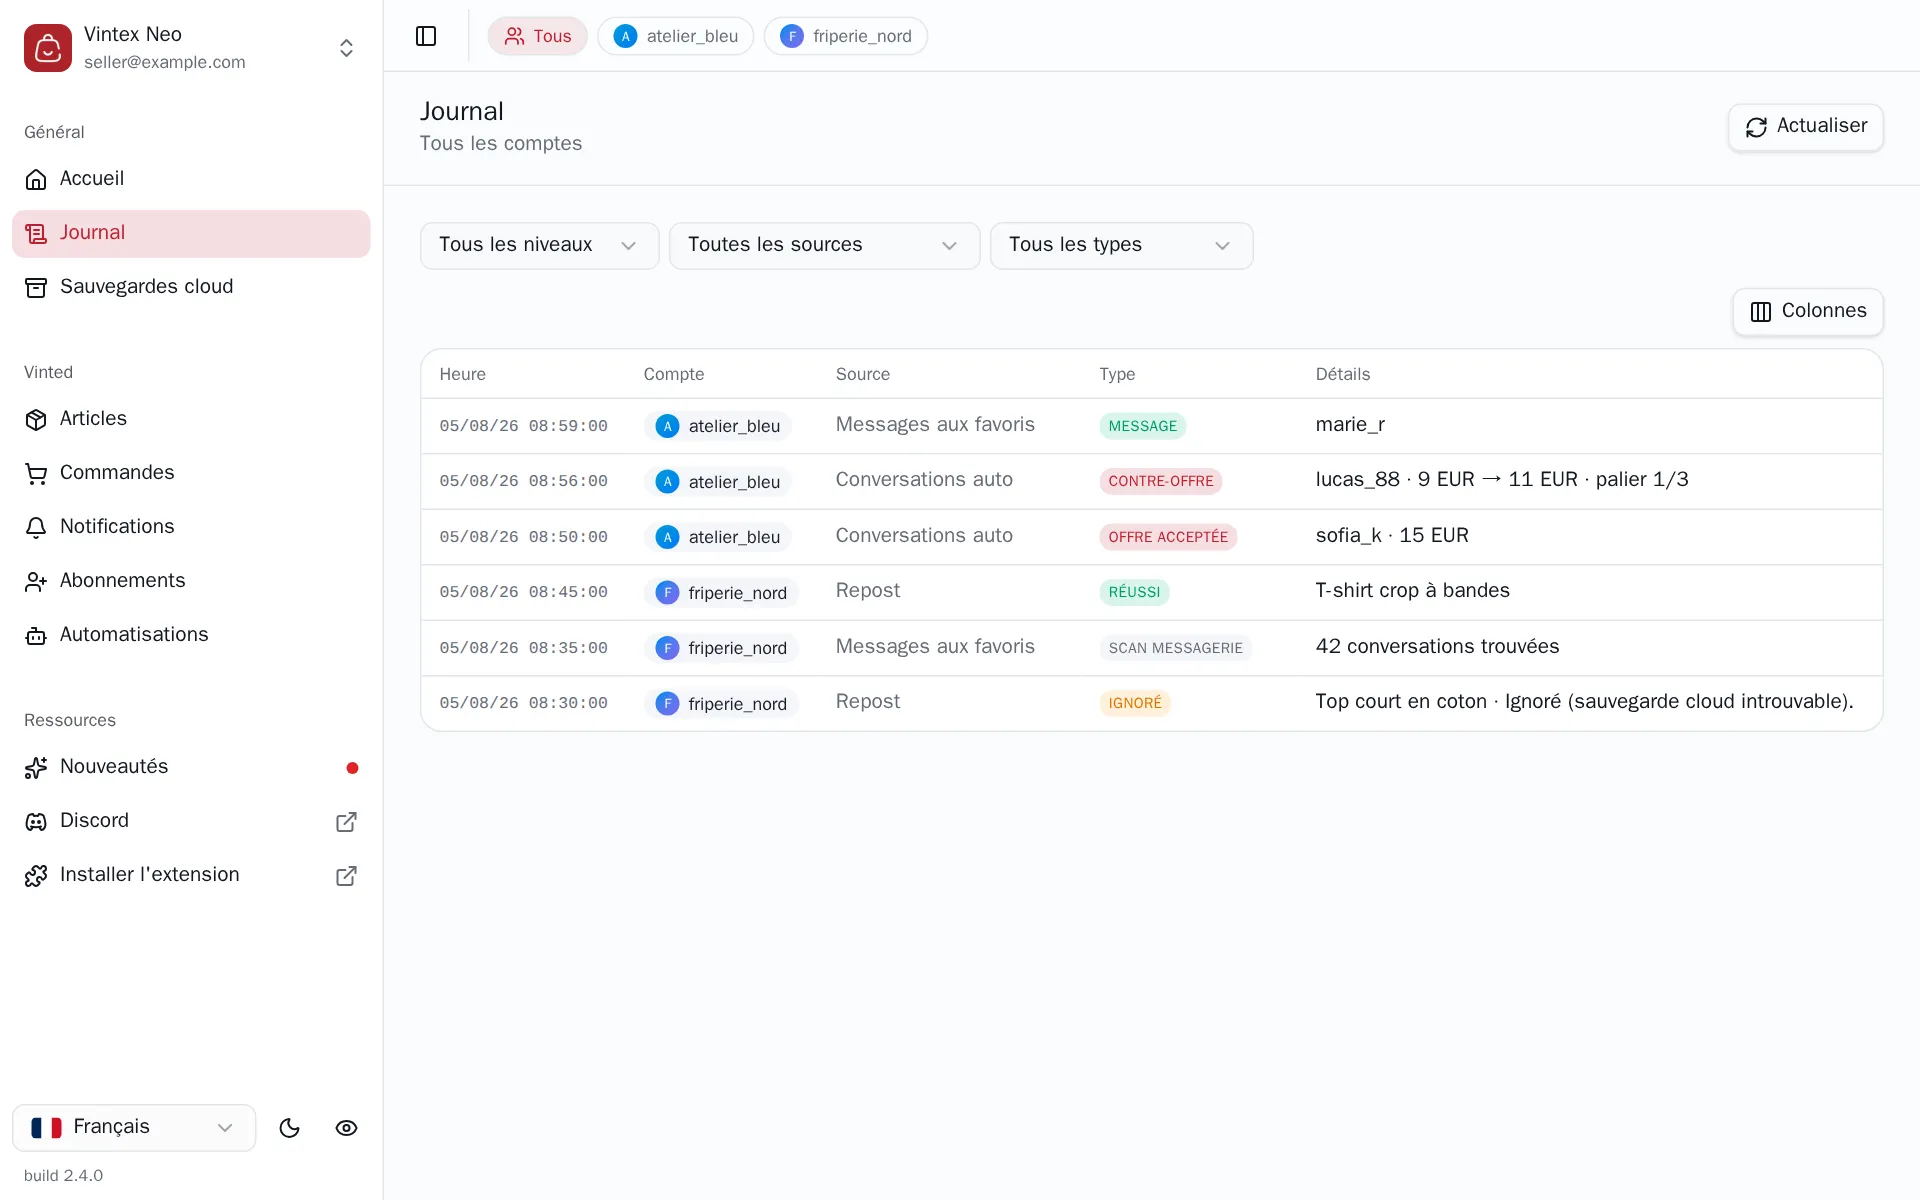
Task: Click the puzzle piece extension icon
Action: (36, 875)
